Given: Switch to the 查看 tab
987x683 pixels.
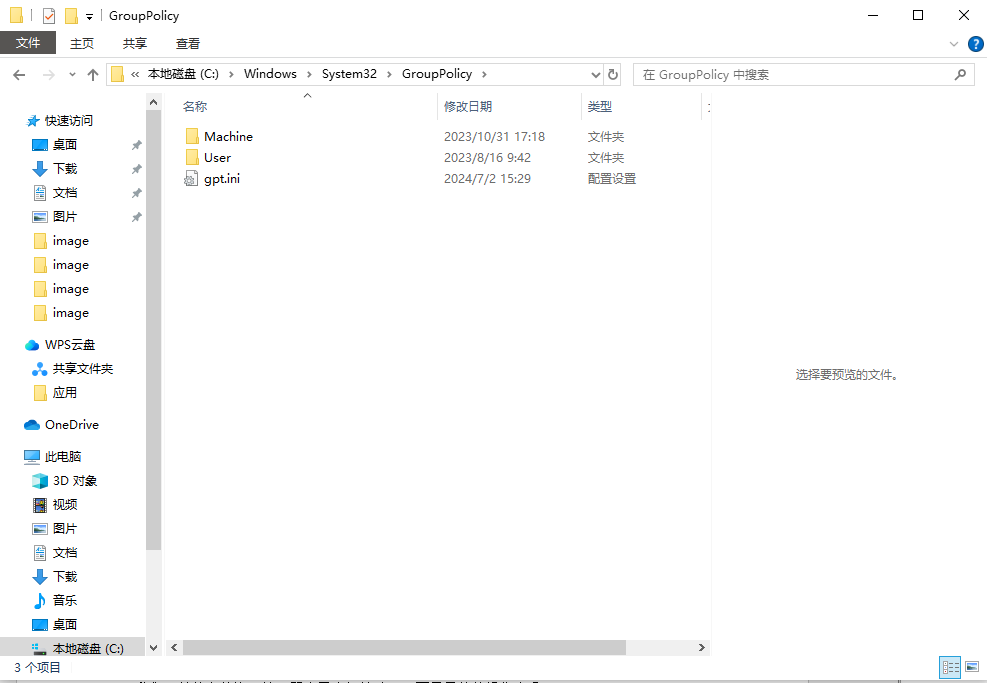Looking at the screenshot, I should (190, 43).
